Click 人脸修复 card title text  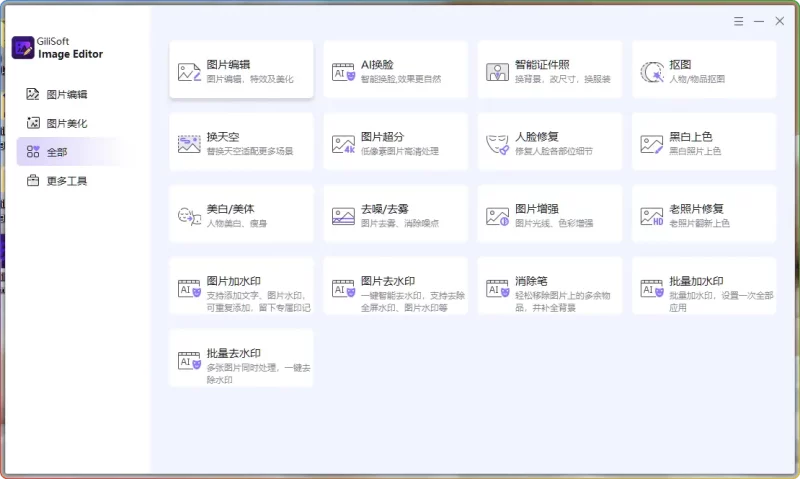click(537, 137)
